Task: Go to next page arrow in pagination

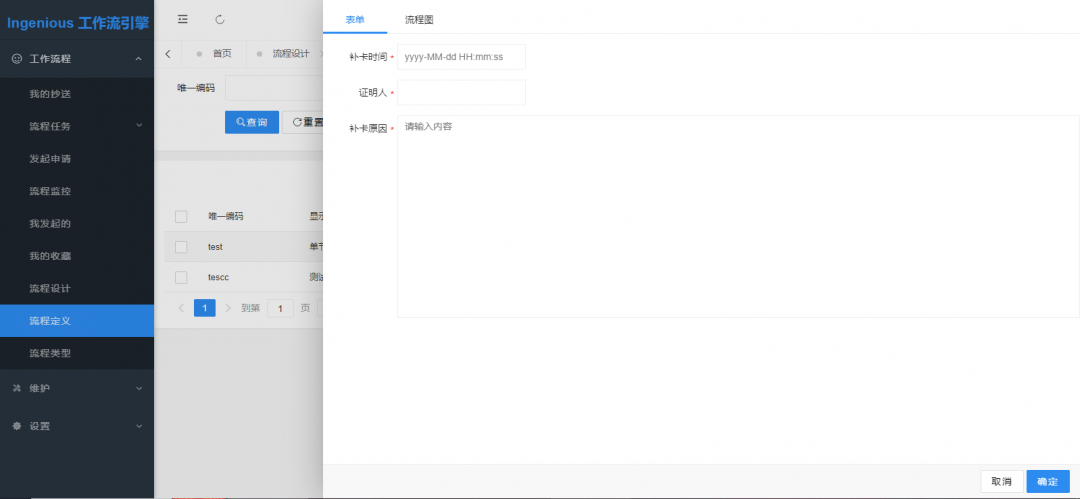Action: click(228, 307)
